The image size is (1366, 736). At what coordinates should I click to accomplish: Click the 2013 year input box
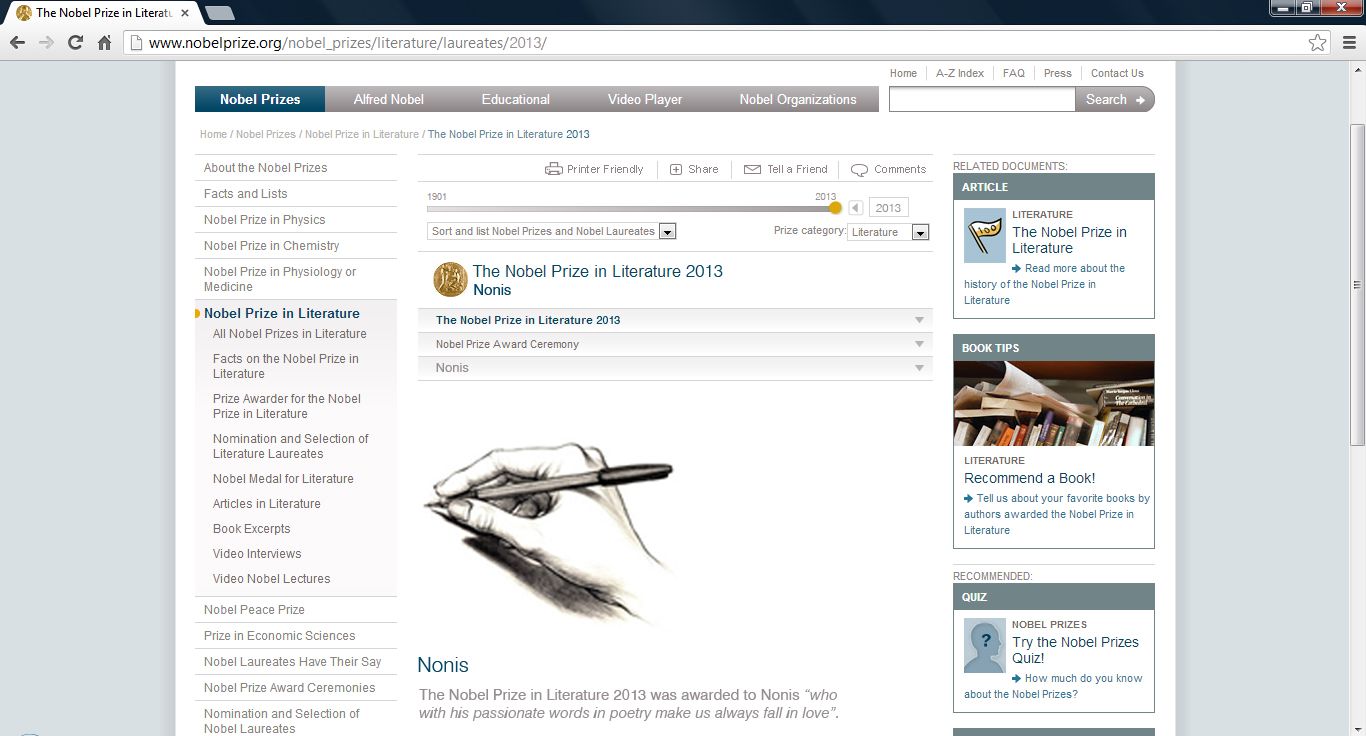pyautogui.click(x=888, y=208)
